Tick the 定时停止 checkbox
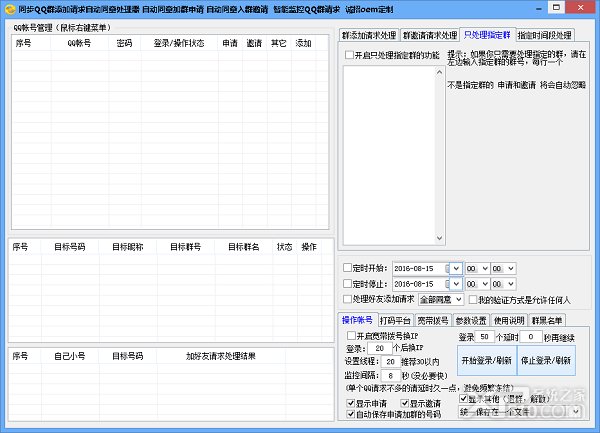600x433 pixels. point(347,283)
